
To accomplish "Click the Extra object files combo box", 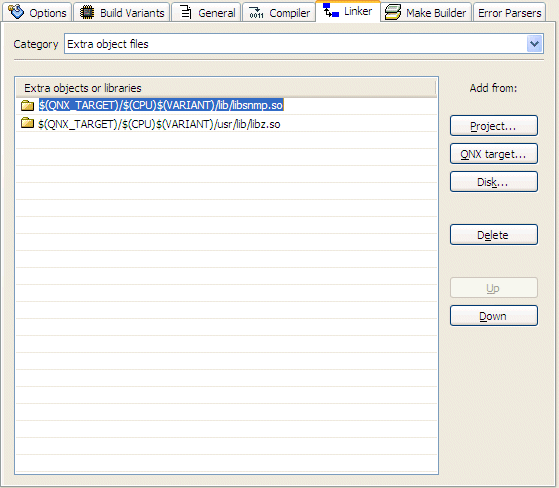I will point(304,44).
